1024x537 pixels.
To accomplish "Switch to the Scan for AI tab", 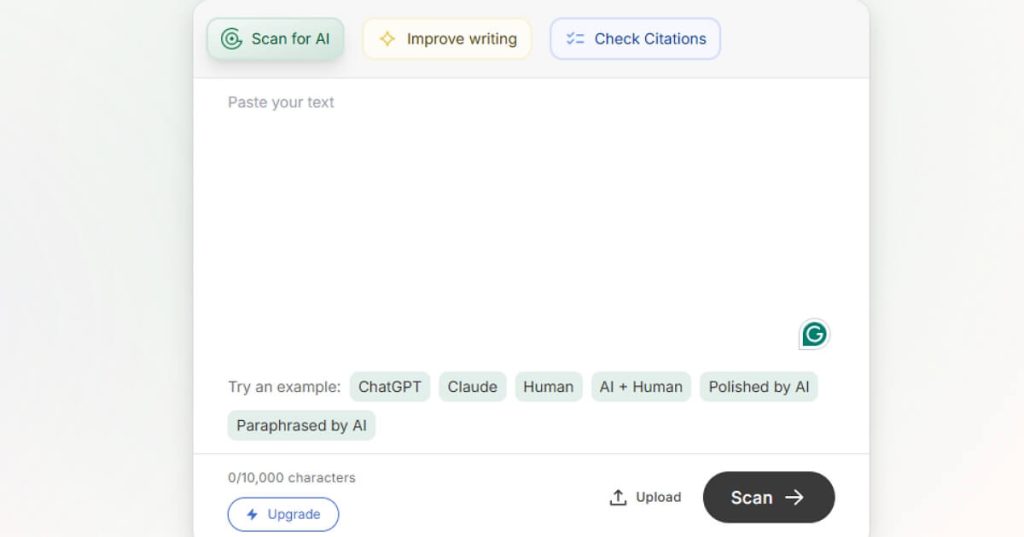I will point(276,39).
